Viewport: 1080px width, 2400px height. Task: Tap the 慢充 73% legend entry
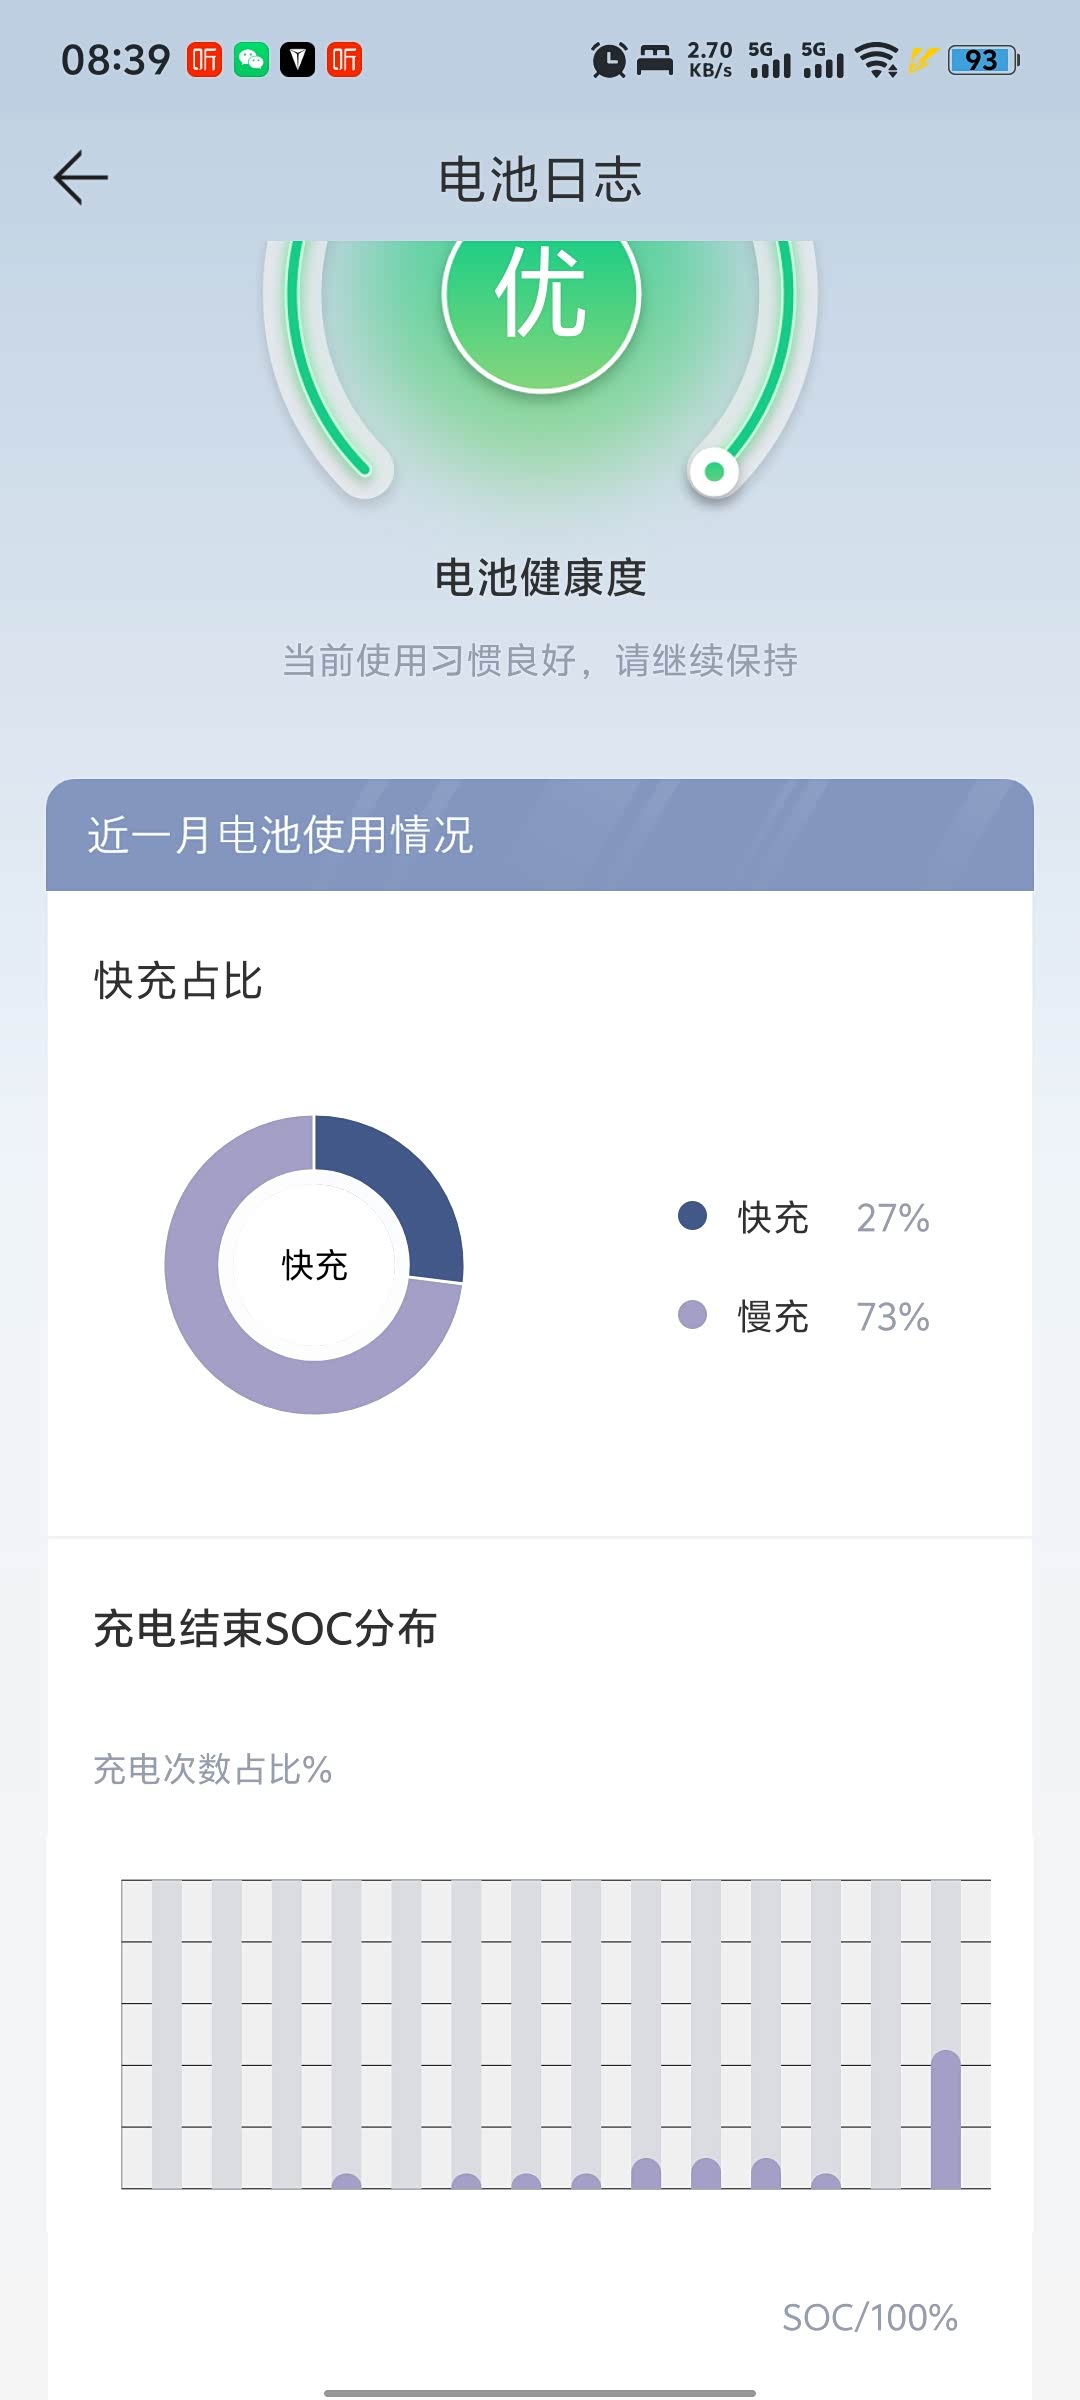832,1316
